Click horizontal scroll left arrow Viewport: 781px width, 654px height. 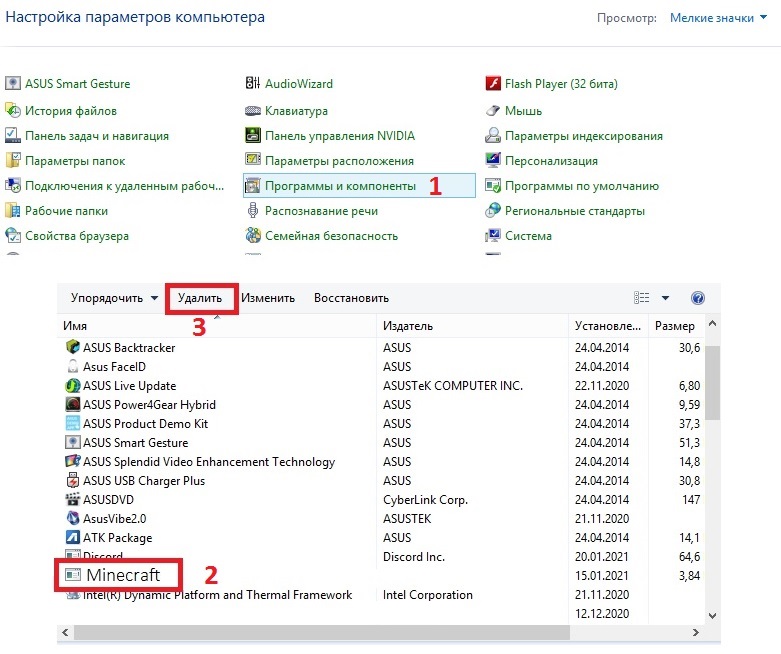click(x=65, y=633)
